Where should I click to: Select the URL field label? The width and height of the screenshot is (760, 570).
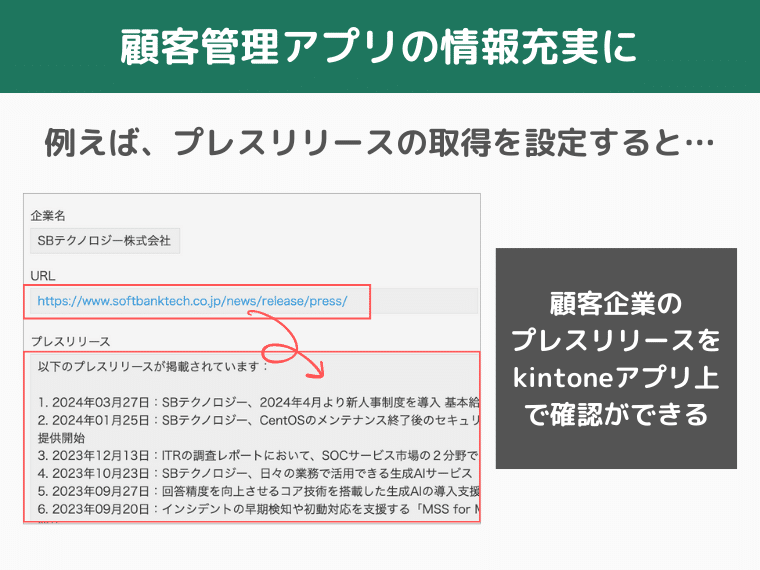tap(43, 276)
